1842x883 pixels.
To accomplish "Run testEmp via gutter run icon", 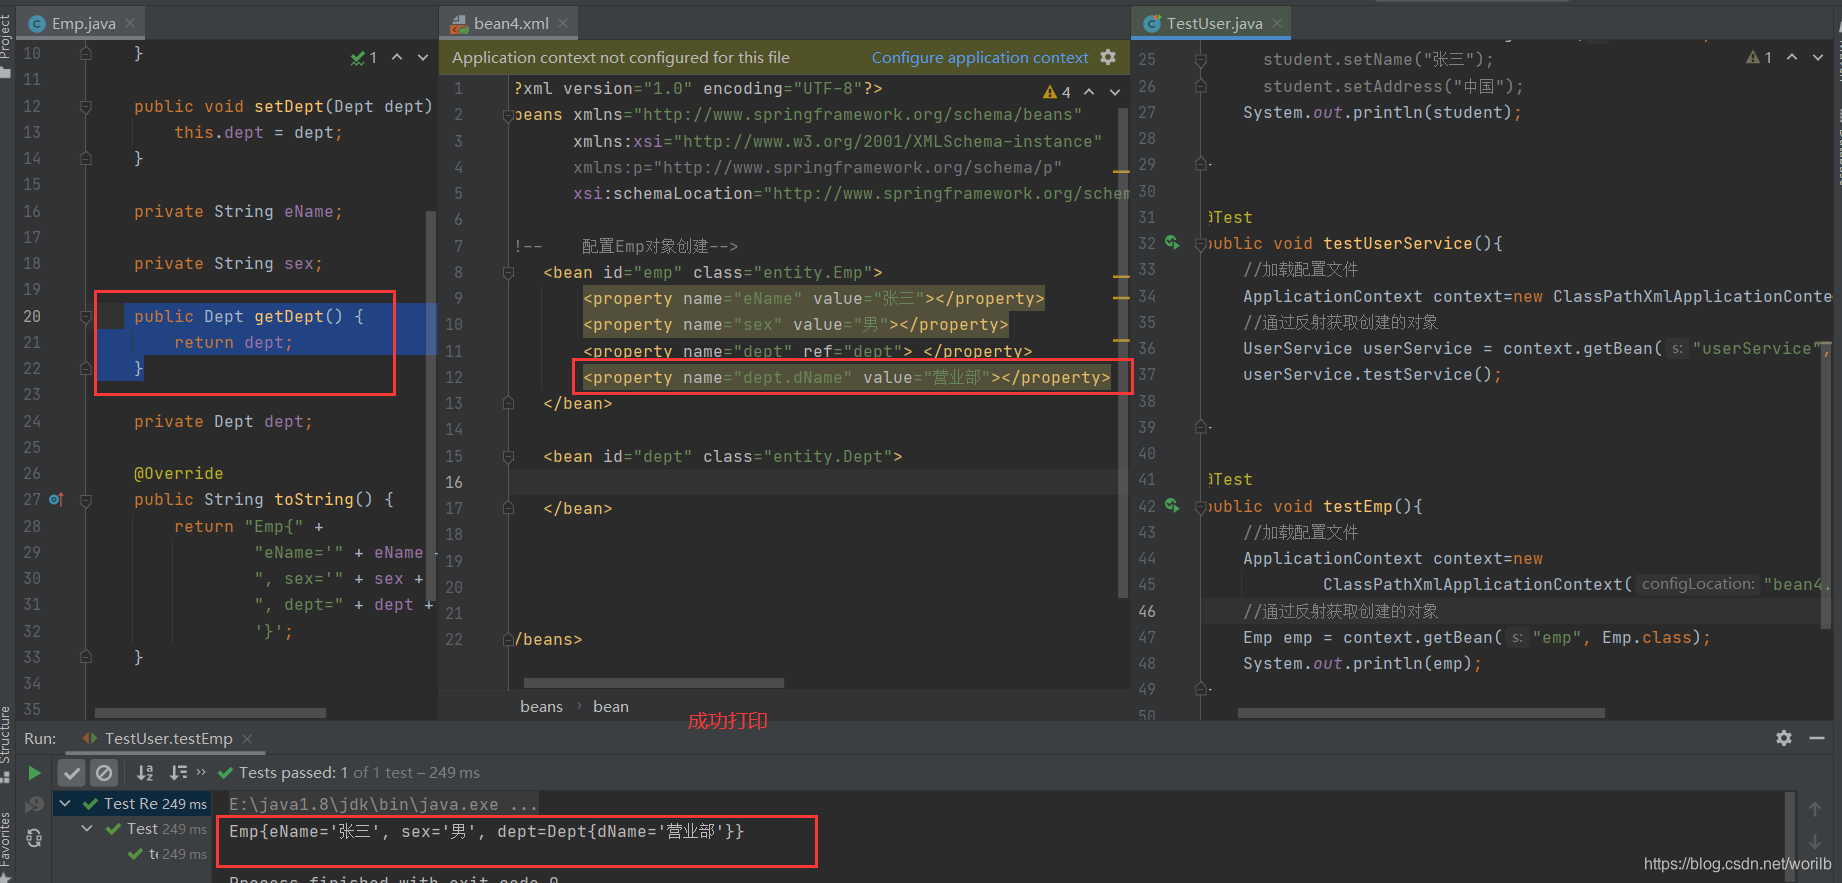I will 1172,506.
